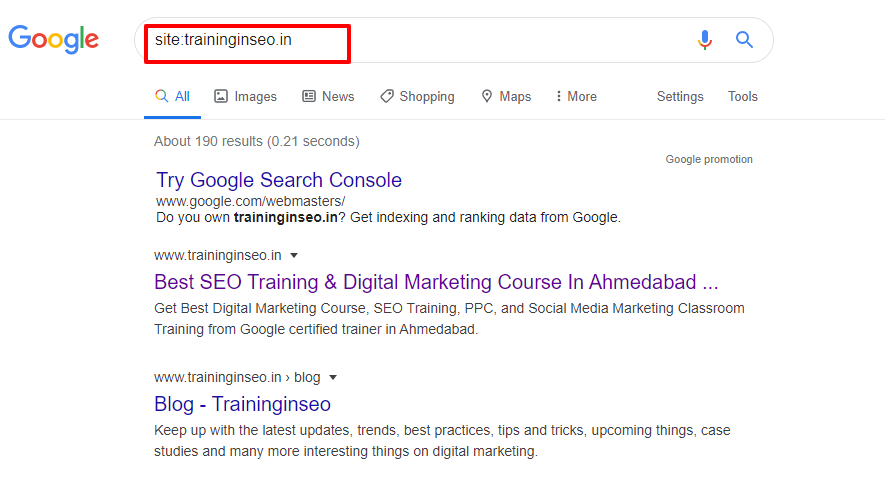
Task: Switch to the All results tab
Action: pyautogui.click(x=173, y=97)
